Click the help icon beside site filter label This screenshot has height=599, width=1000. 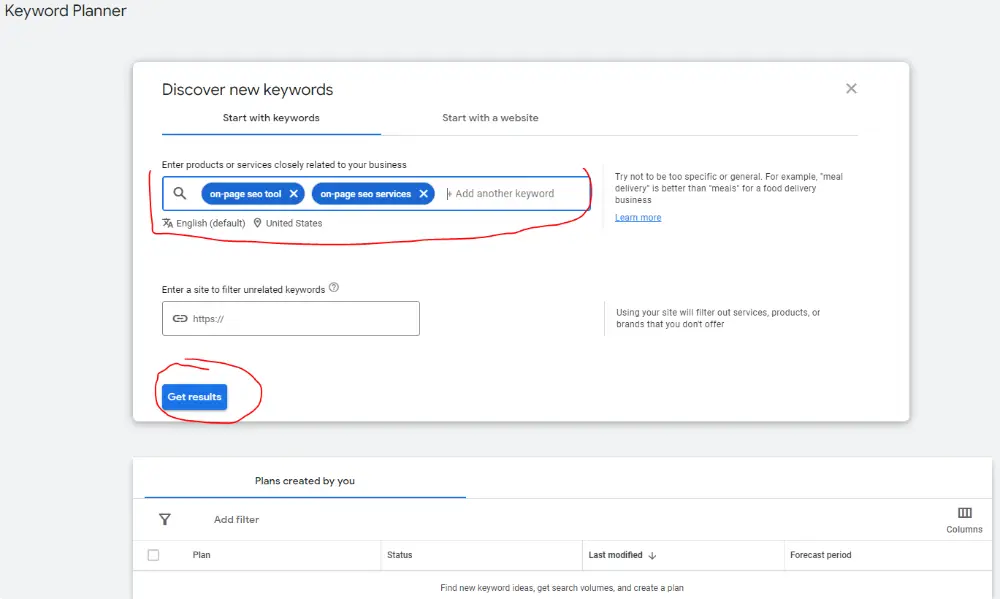coord(334,288)
